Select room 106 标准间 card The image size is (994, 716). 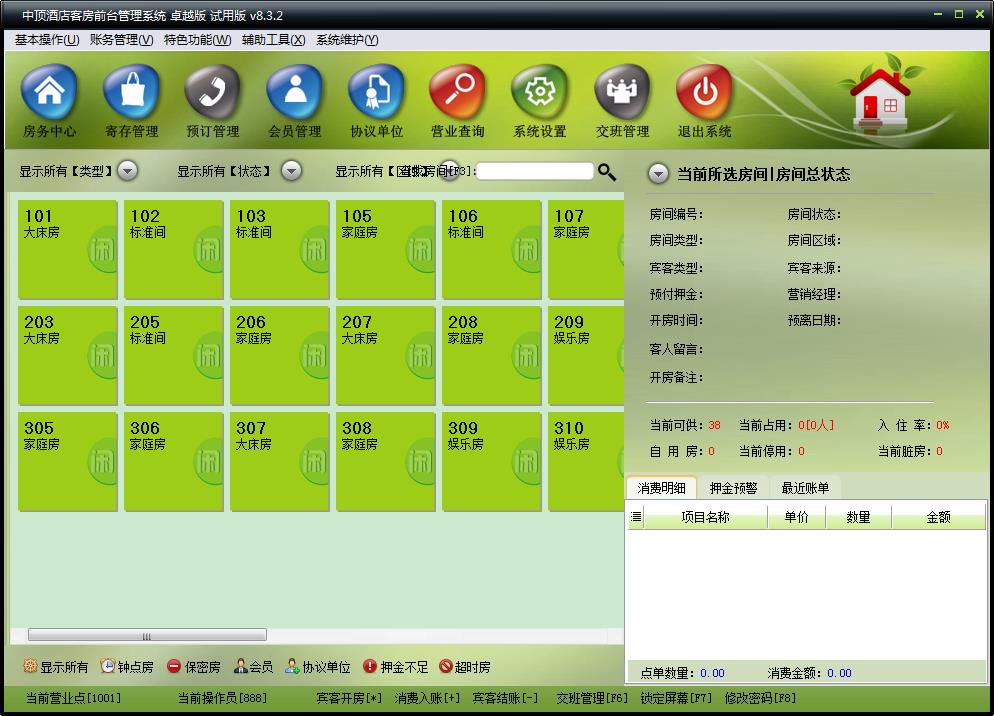coord(491,249)
